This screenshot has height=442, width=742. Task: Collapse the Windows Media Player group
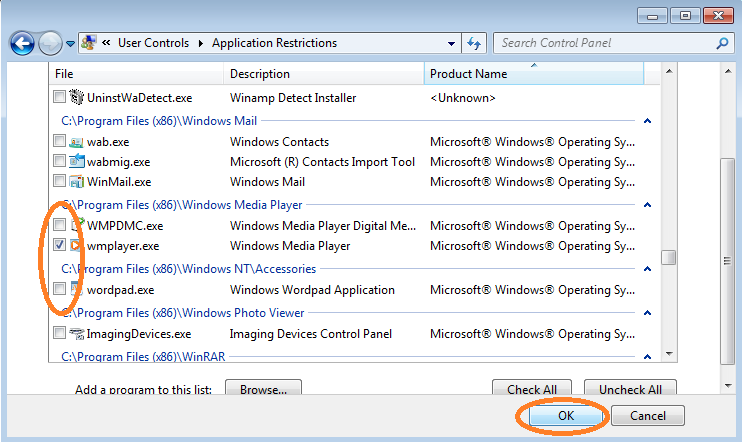coord(647,205)
